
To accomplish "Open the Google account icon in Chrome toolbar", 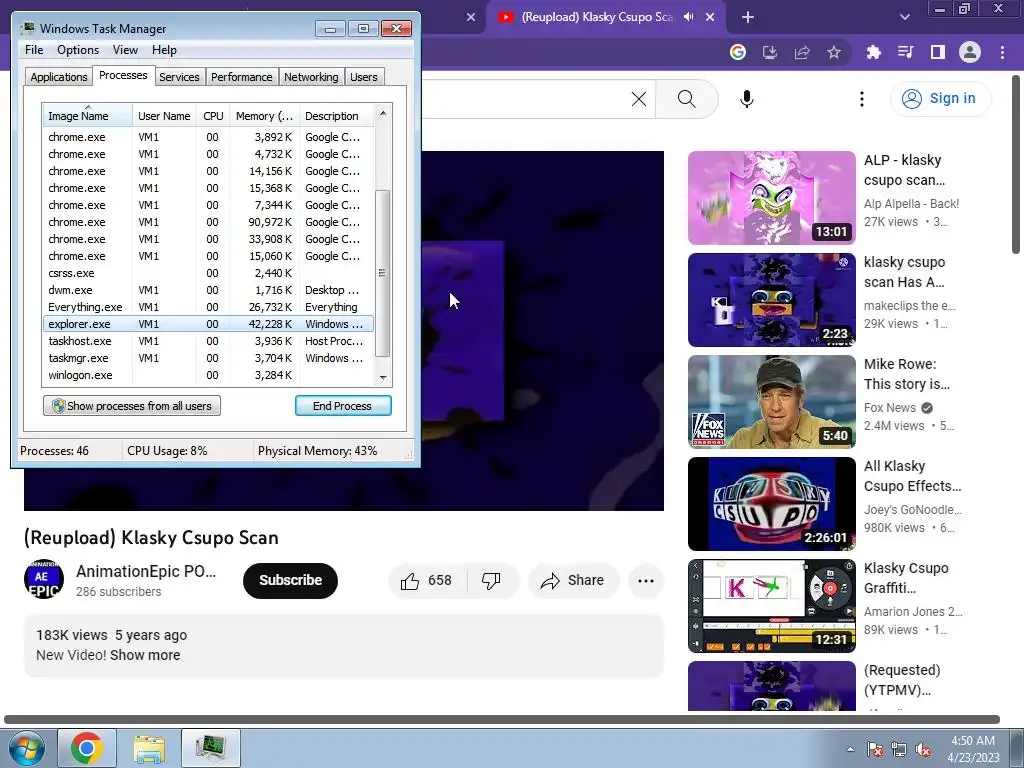I will point(738,52).
